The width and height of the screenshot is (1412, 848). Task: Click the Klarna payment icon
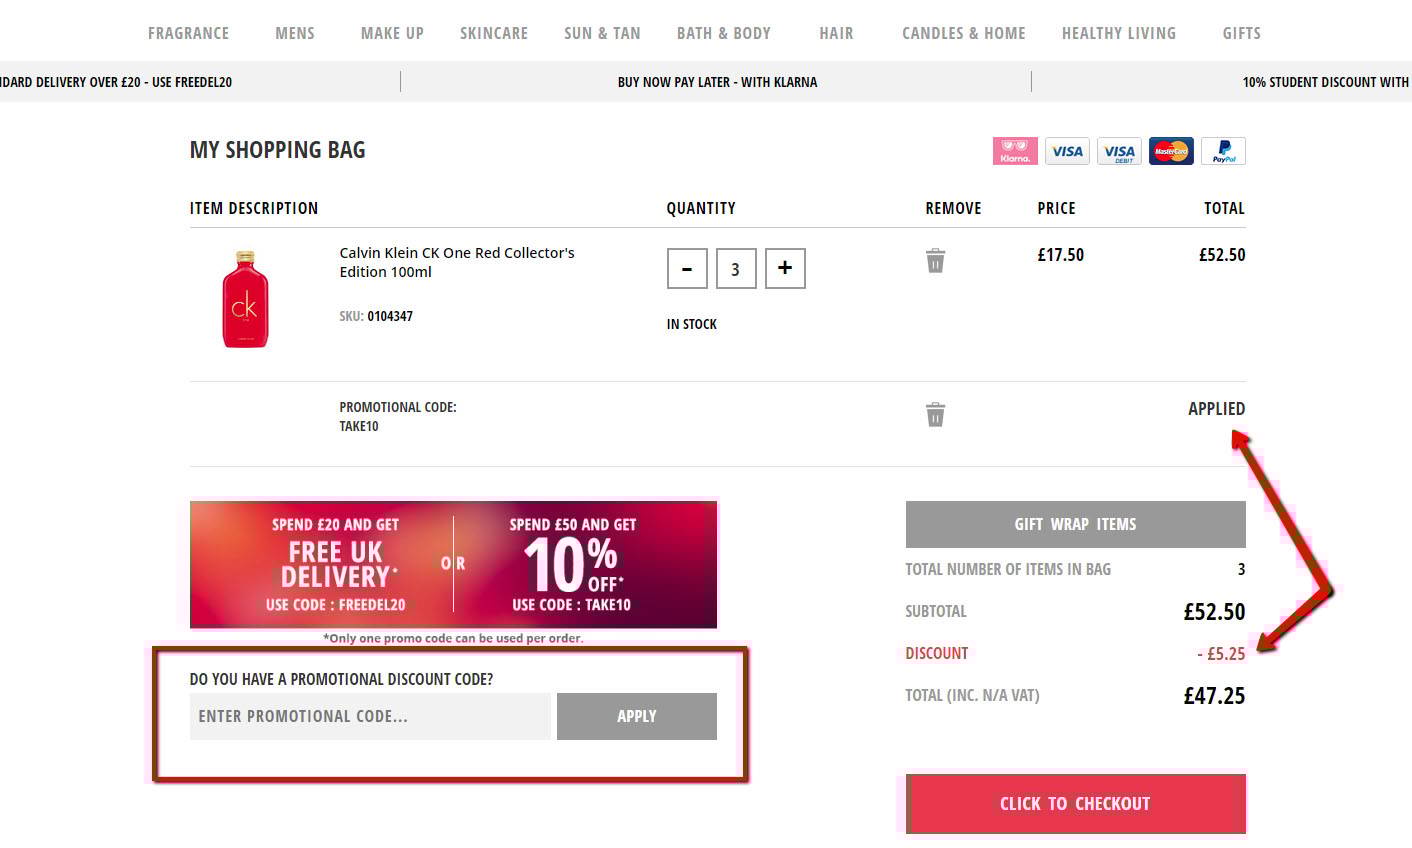point(1014,151)
